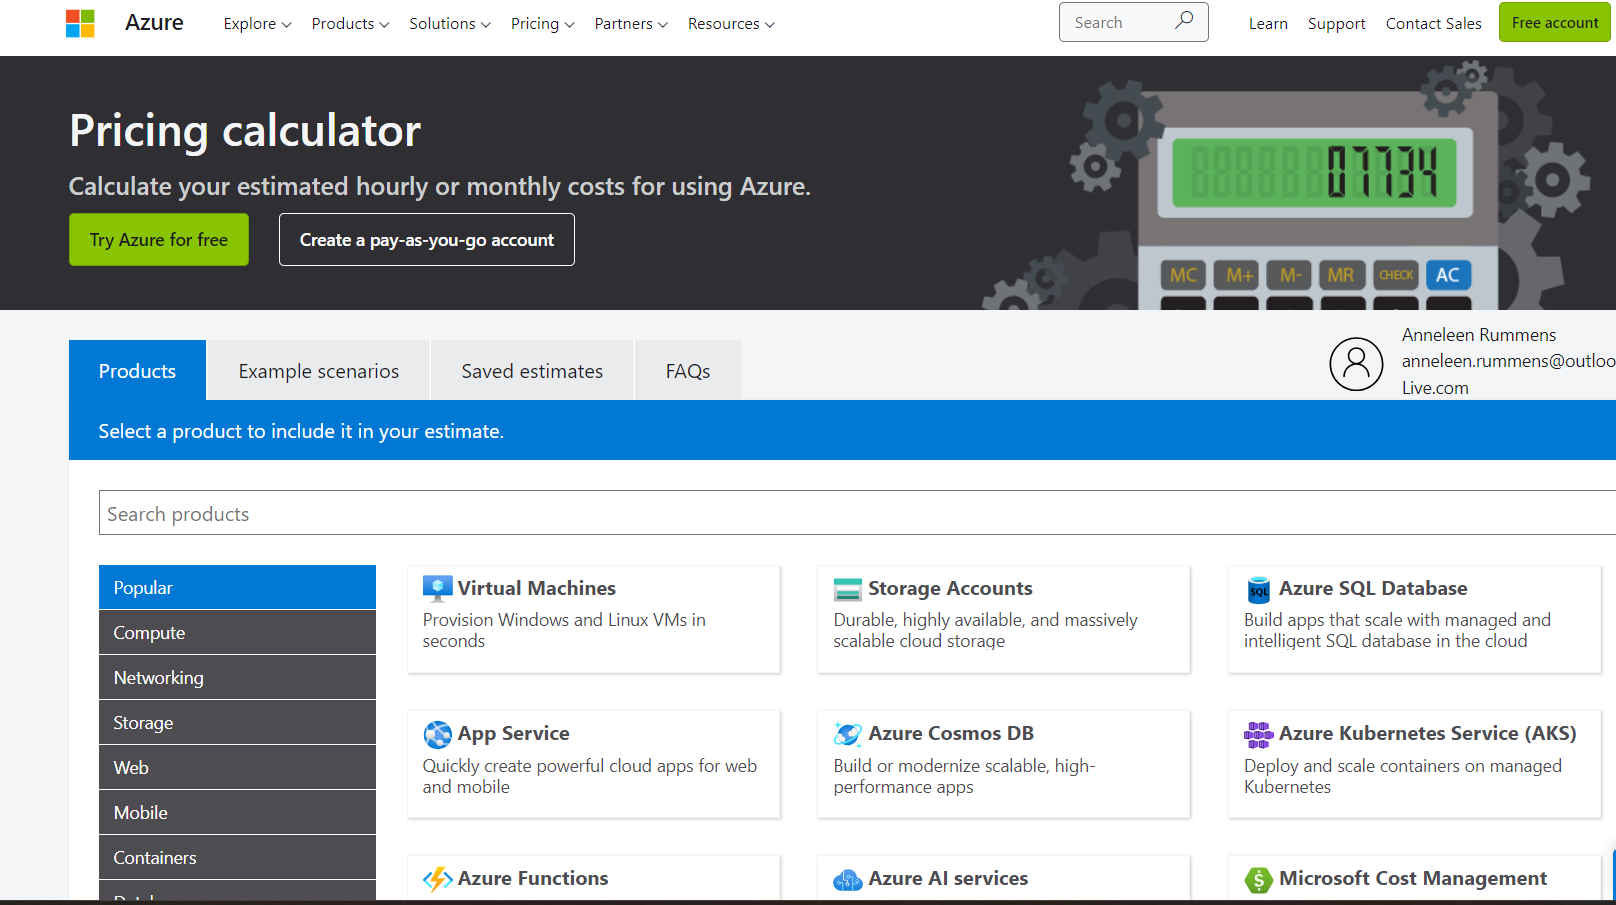This screenshot has width=1616, height=905.
Task: Click the Azure SQL Database icon
Action: pyautogui.click(x=1258, y=589)
